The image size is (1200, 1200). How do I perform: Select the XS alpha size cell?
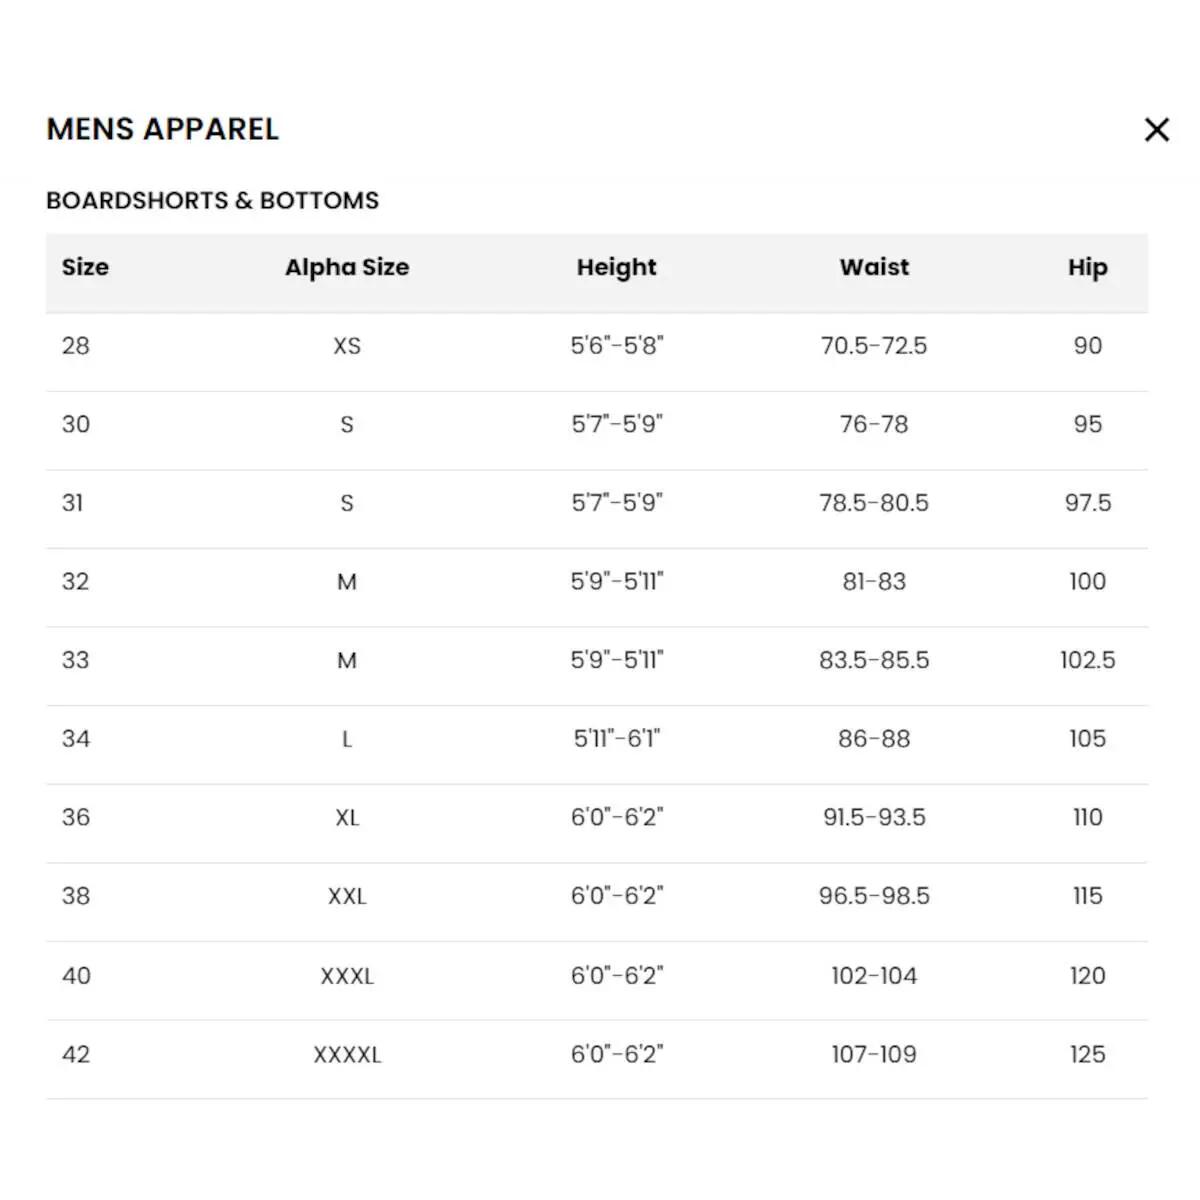click(347, 346)
